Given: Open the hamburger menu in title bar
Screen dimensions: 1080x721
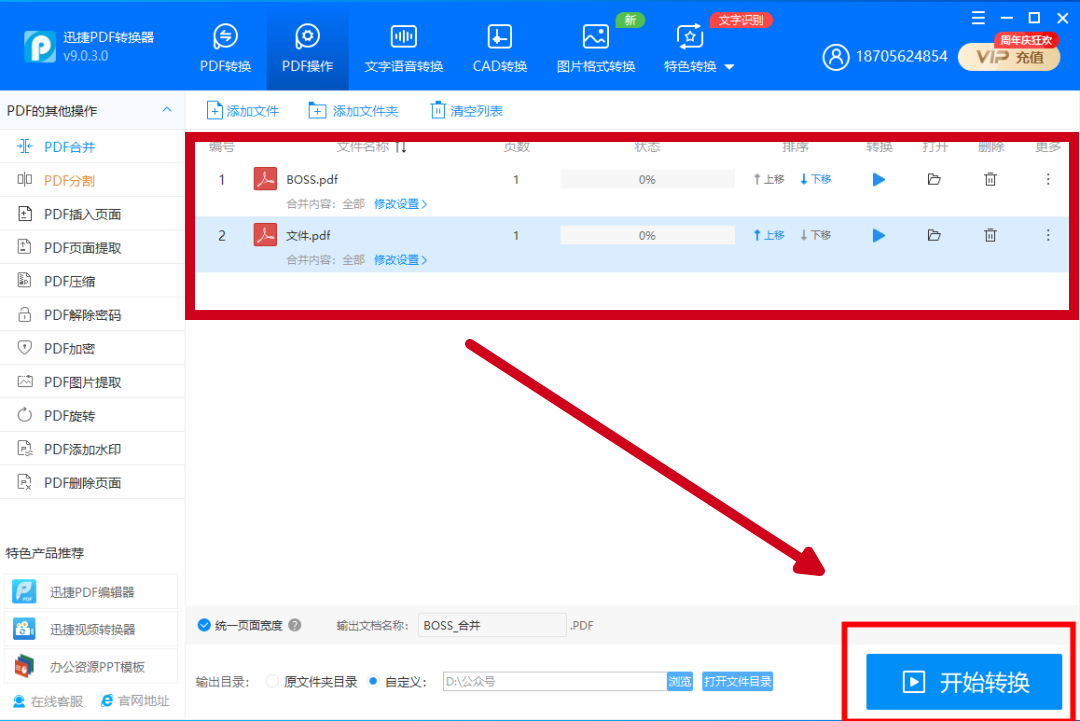Looking at the screenshot, I should pyautogui.click(x=976, y=18).
